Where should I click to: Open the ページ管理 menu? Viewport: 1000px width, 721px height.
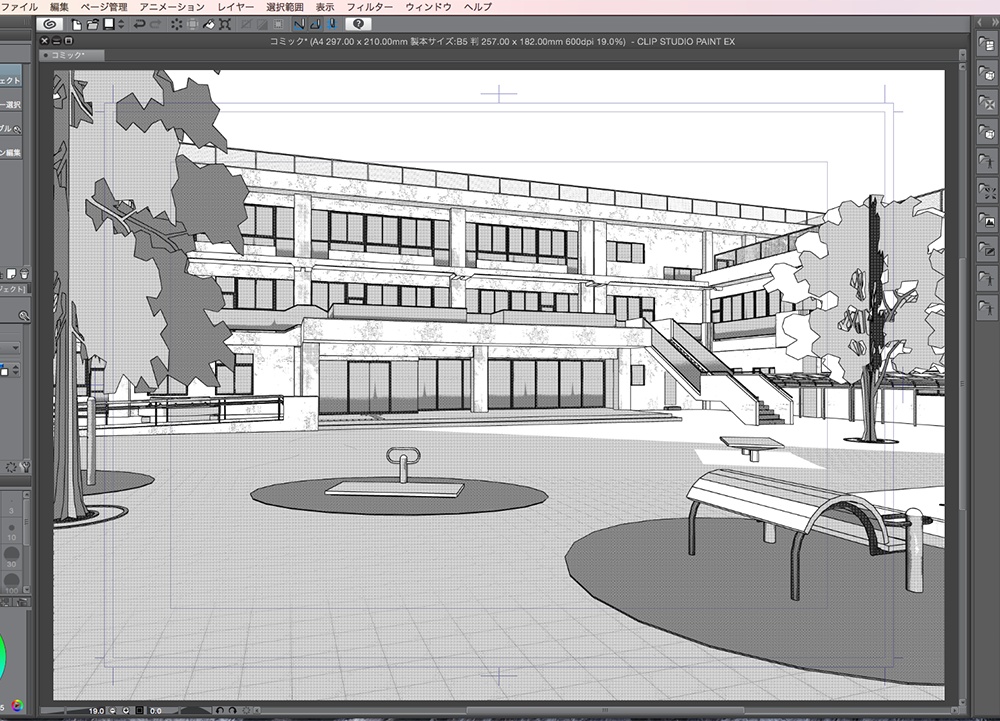click(x=104, y=7)
